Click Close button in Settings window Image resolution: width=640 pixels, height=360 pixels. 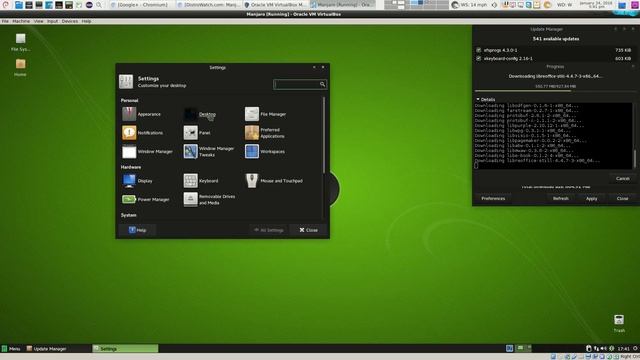(x=308, y=230)
